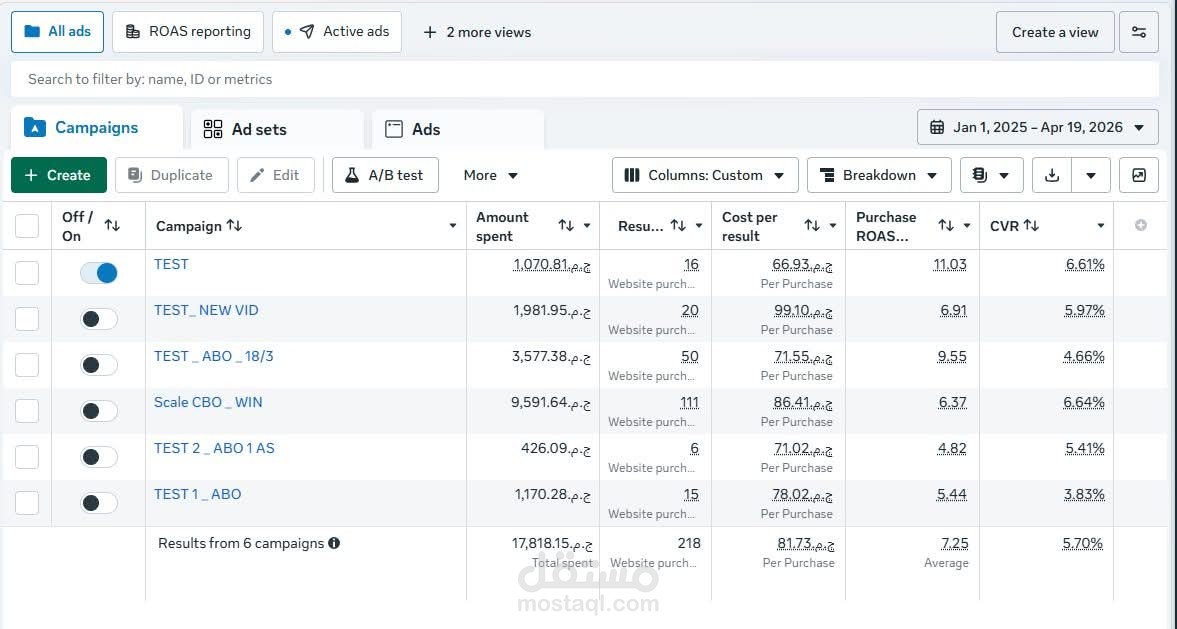Check the select-all campaigns checkbox

pos(27,226)
